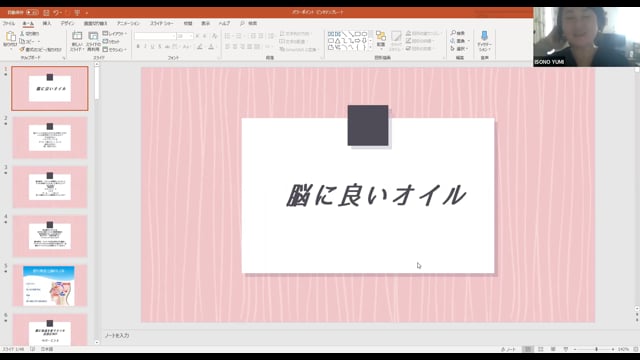640x360 pixels.
Task: Select the Home ribbon tab
Action: (28, 24)
